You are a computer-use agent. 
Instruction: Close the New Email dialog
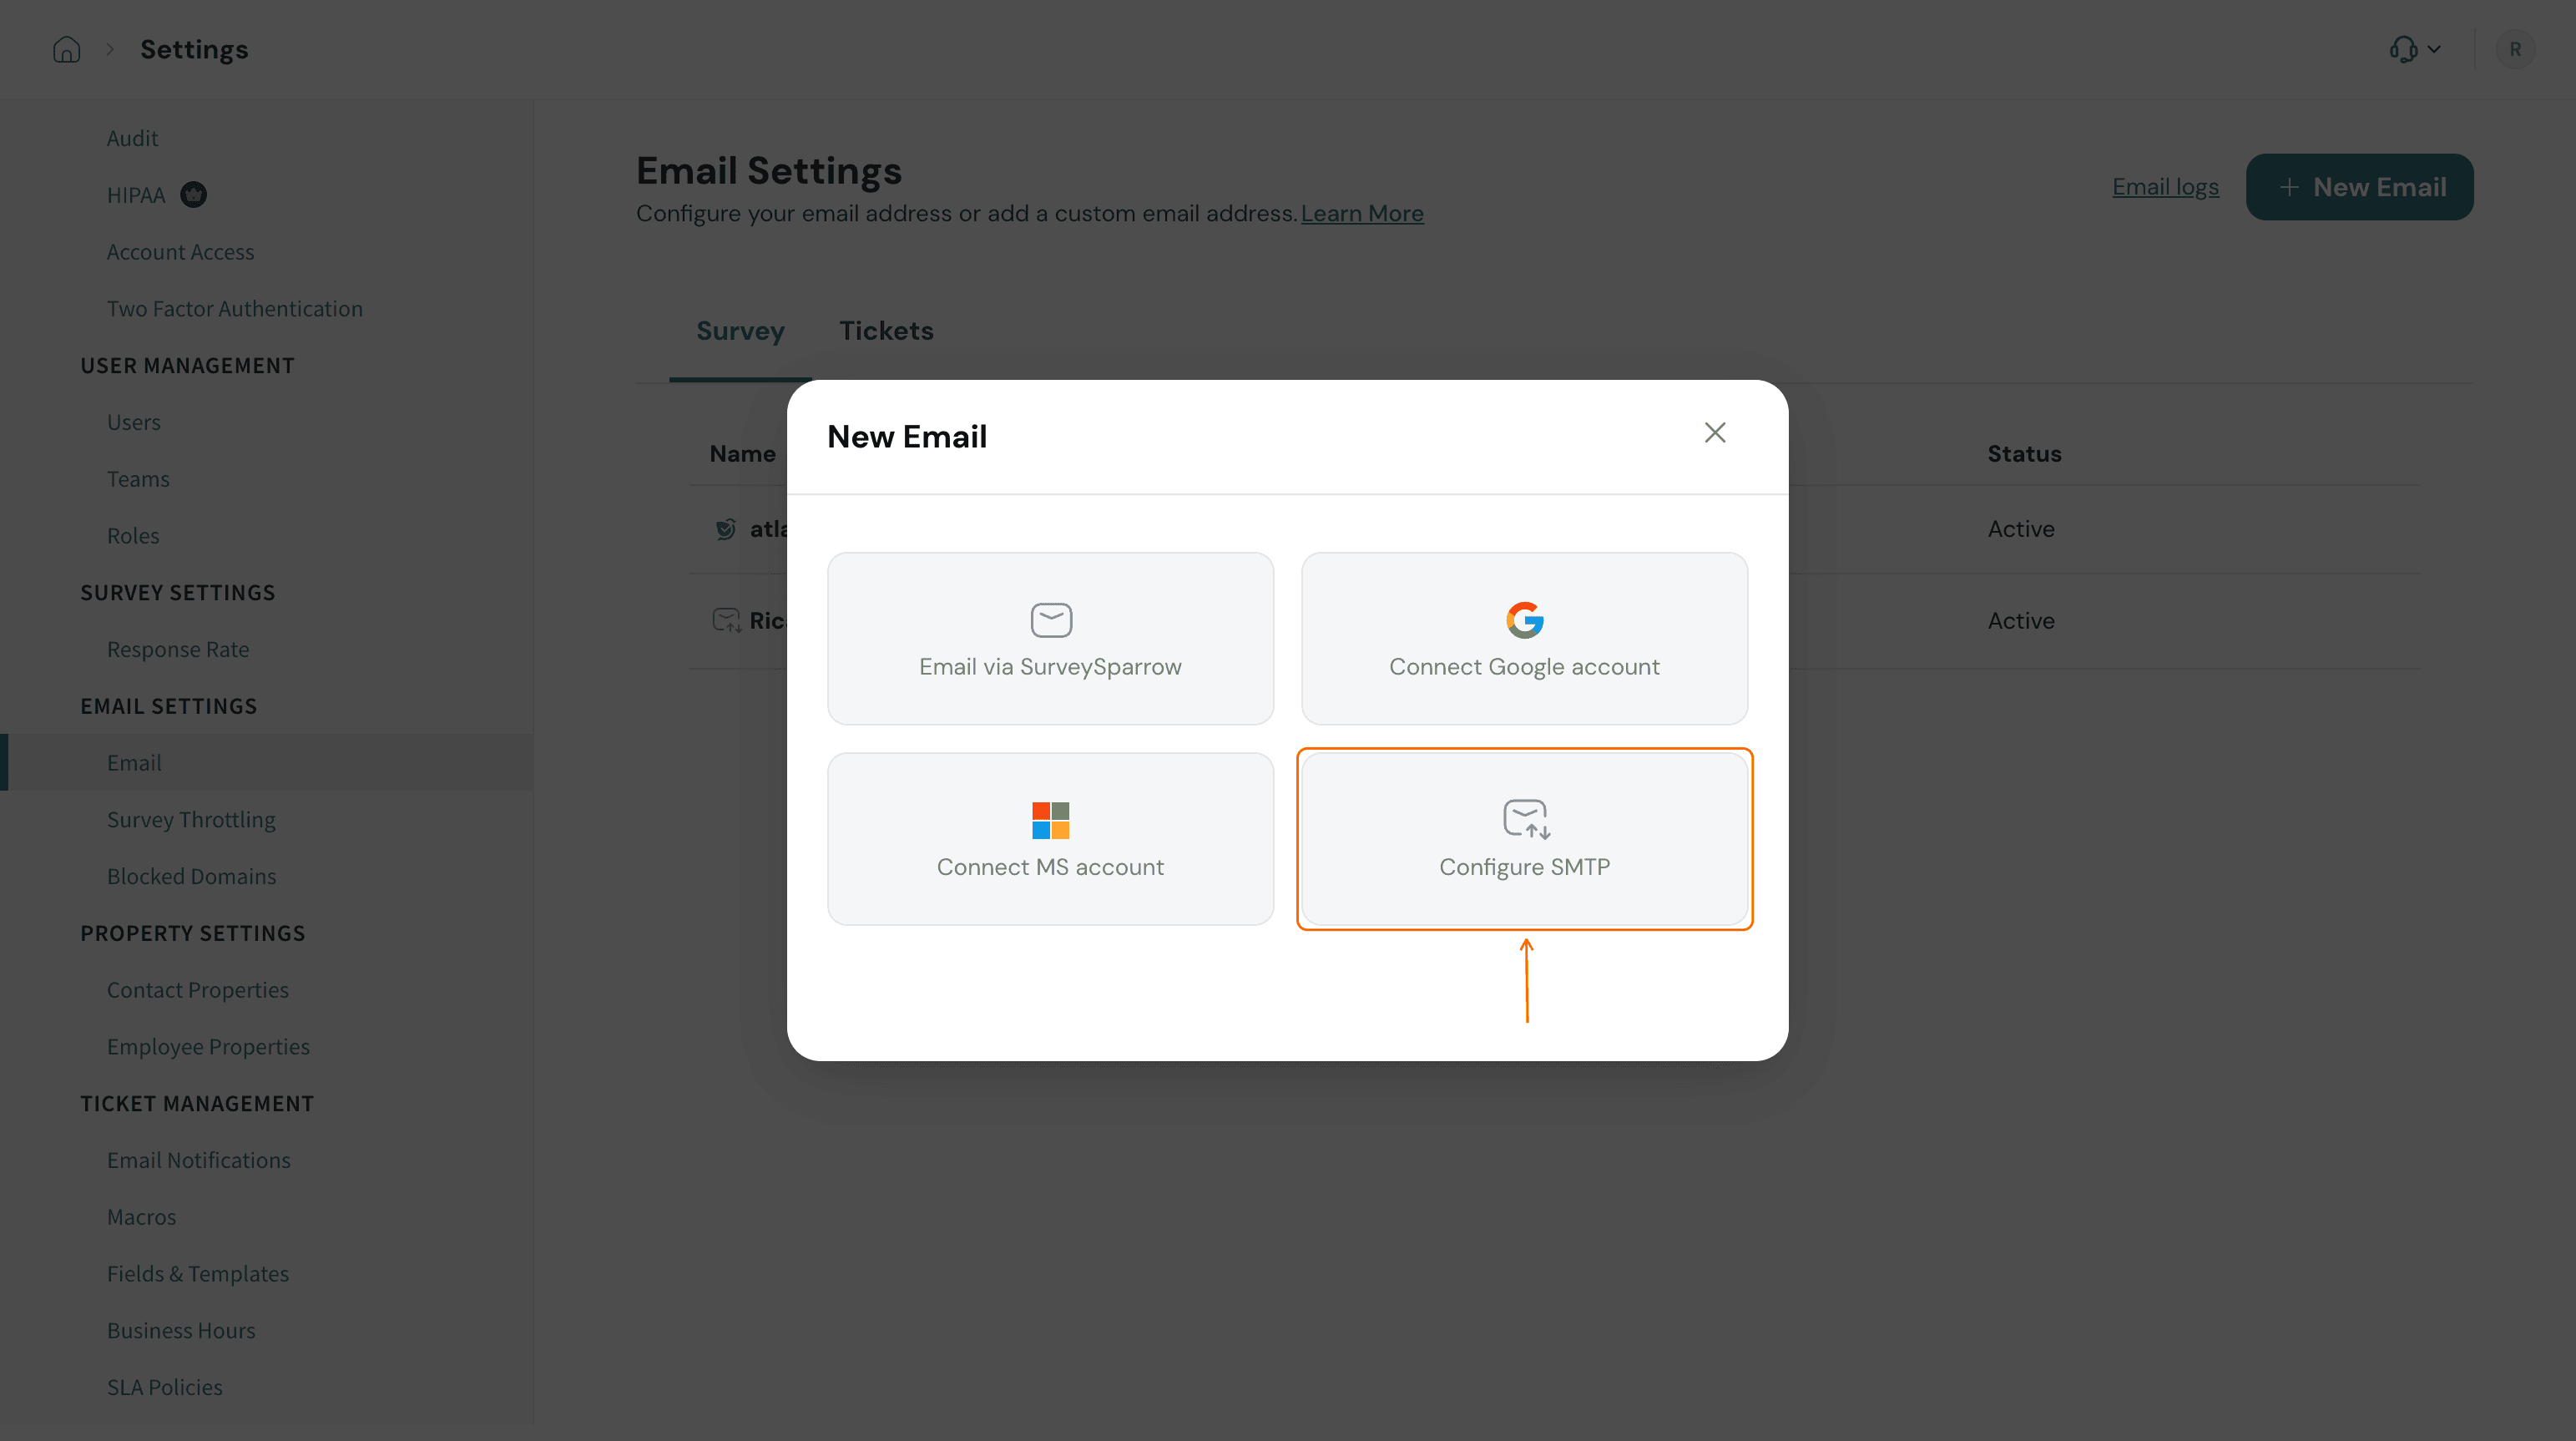[1714, 433]
